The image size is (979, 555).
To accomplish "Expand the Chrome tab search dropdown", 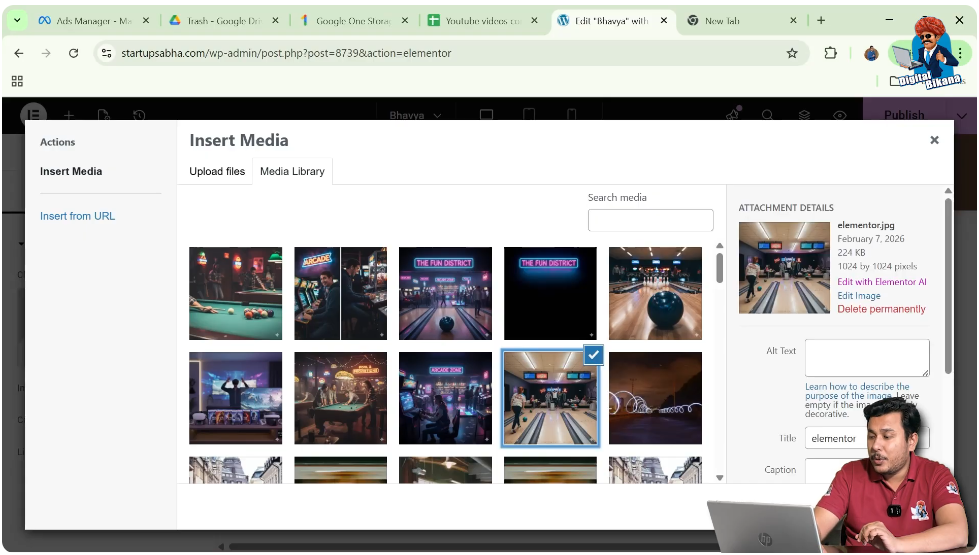I will 17,20.
